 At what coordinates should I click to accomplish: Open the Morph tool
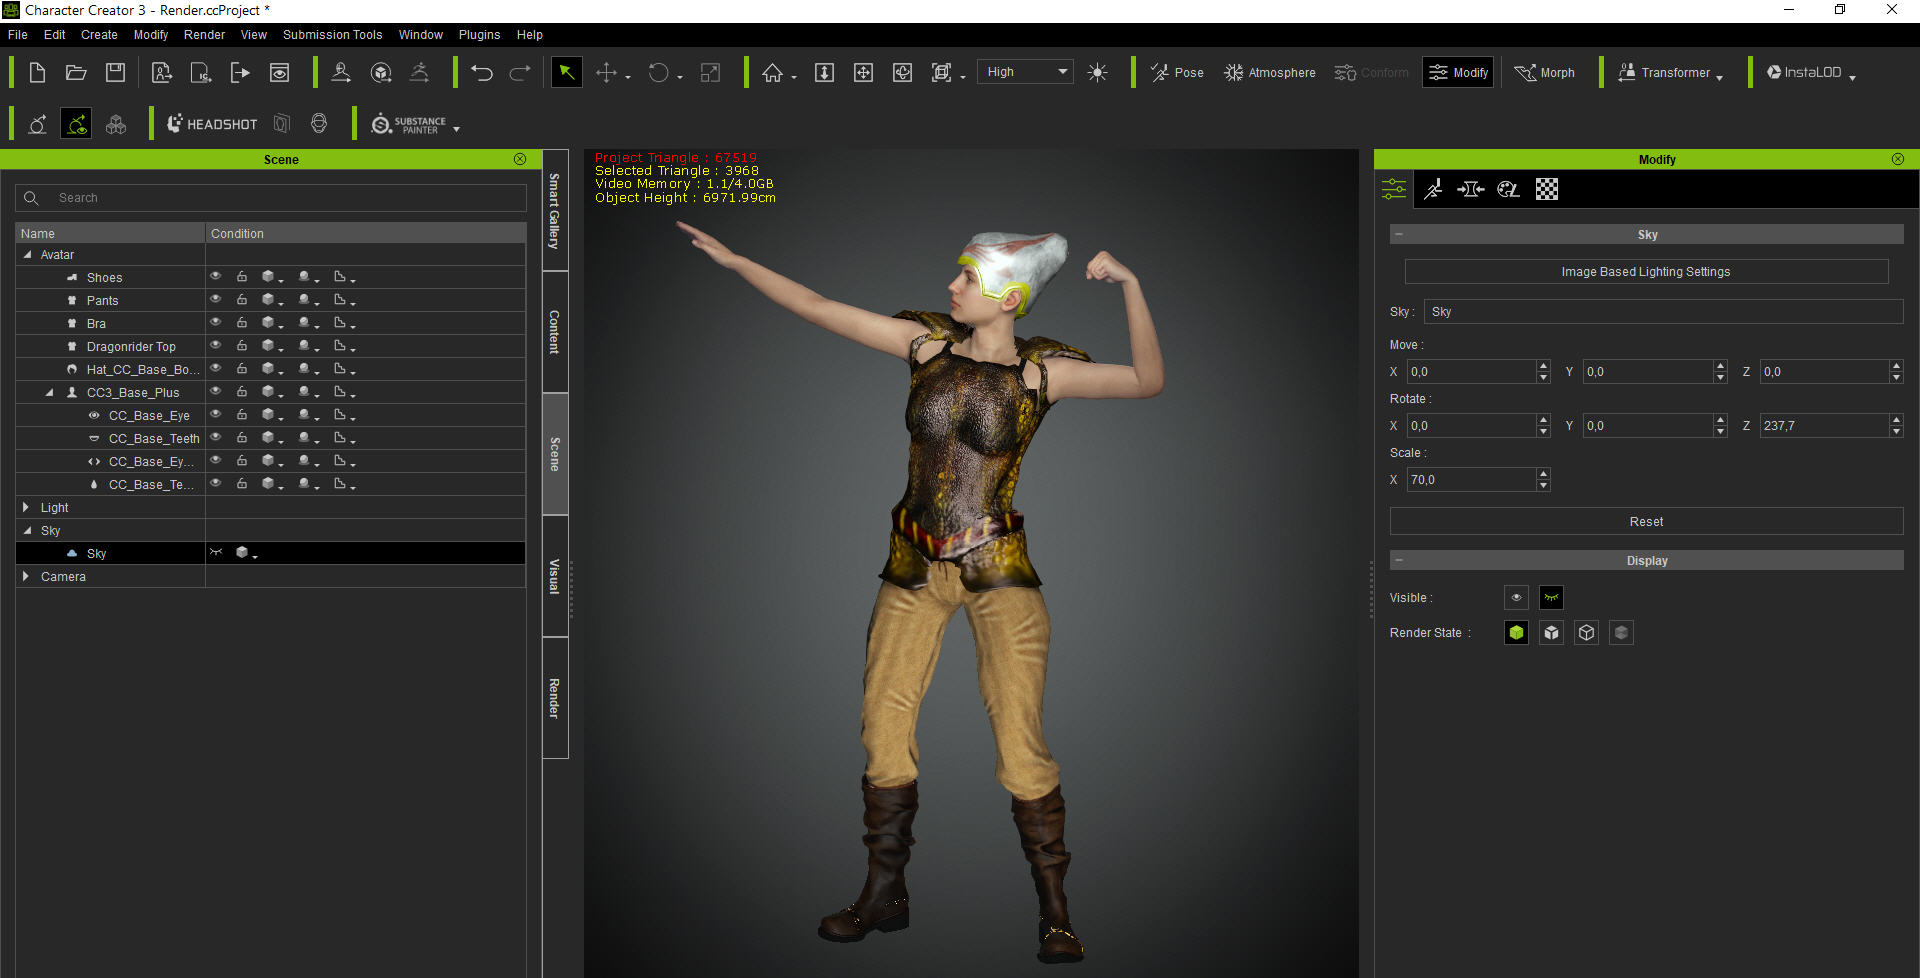pyautogui.click(x=1544, y=72)
